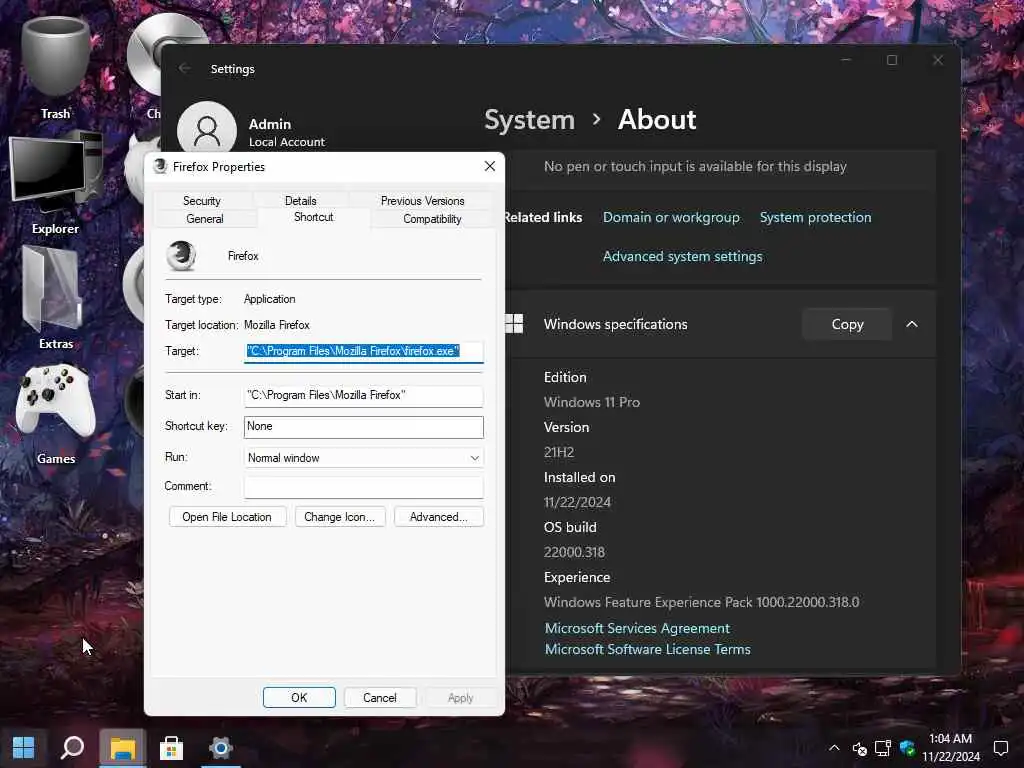Copy Windows specifications
The width and height of the screenshot is (1024, 768).
click(x=847, y=324)
